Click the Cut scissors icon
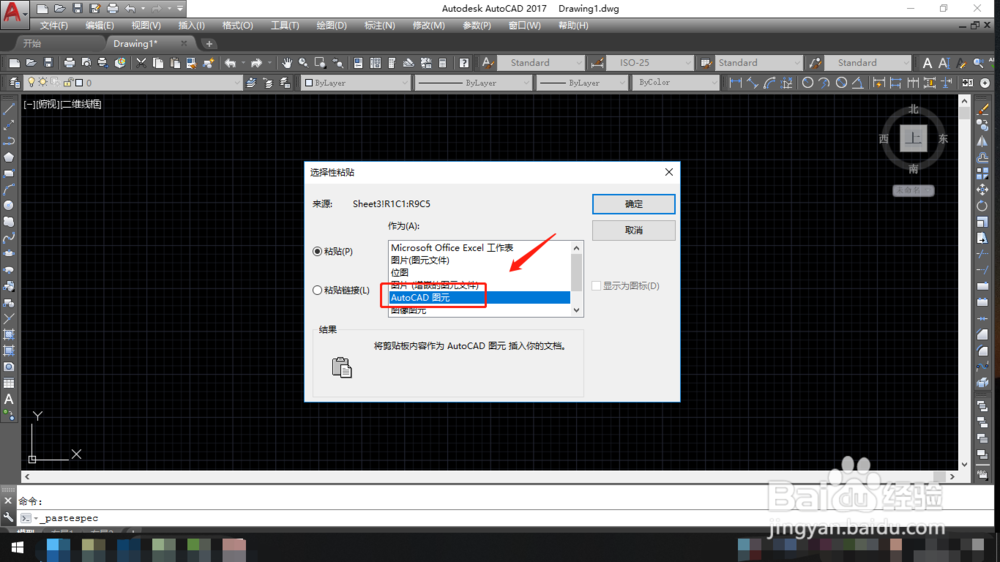 coord(141,63)
